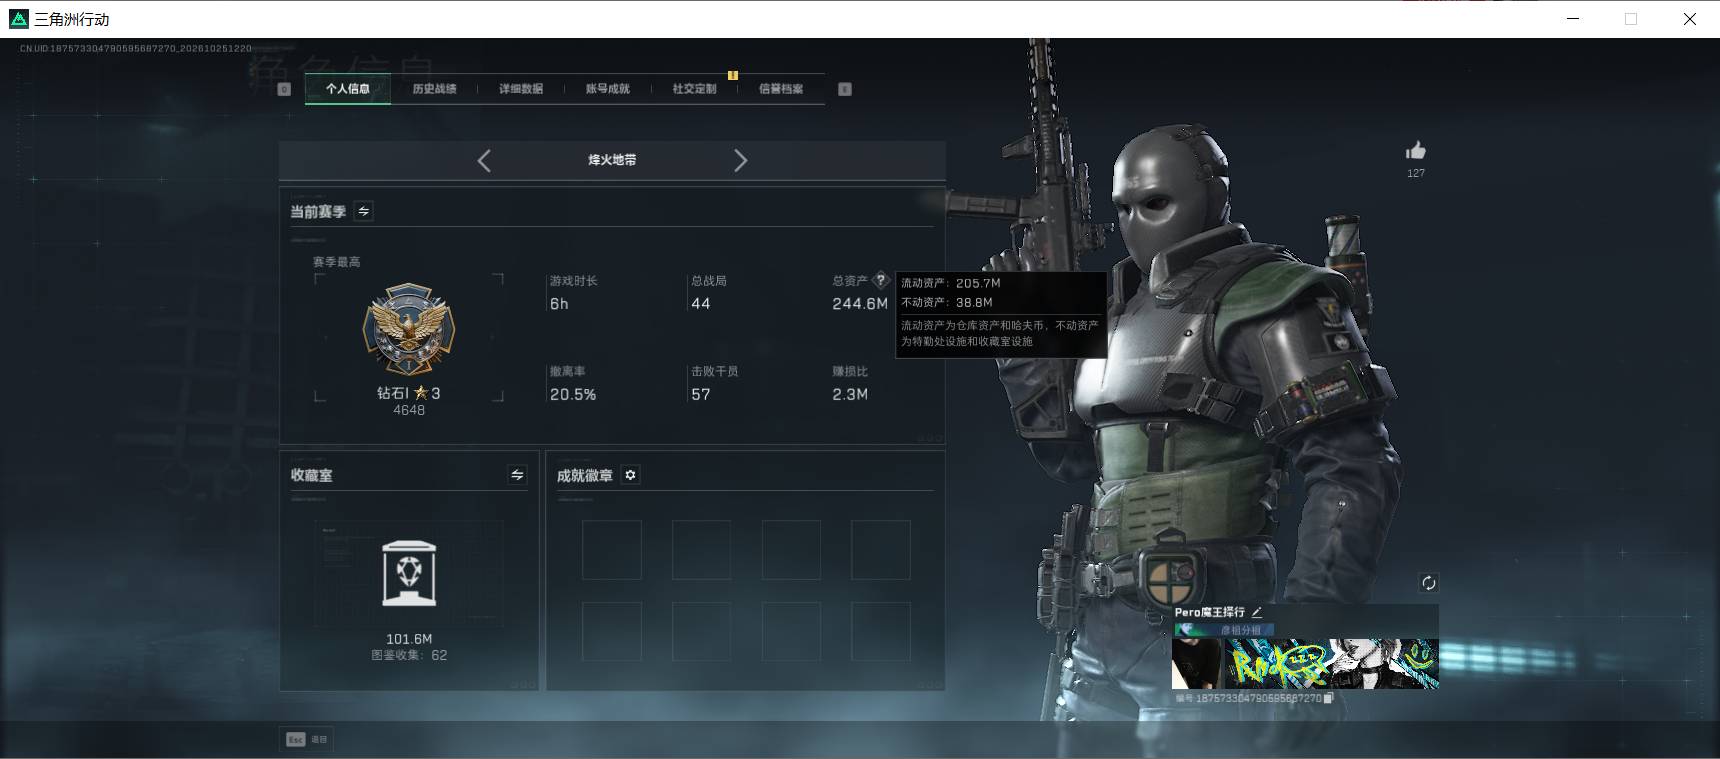The width and height of the screenshot is (1720, 759).
Task: Go to the 账号成就 tab
Action: point(608,89)
